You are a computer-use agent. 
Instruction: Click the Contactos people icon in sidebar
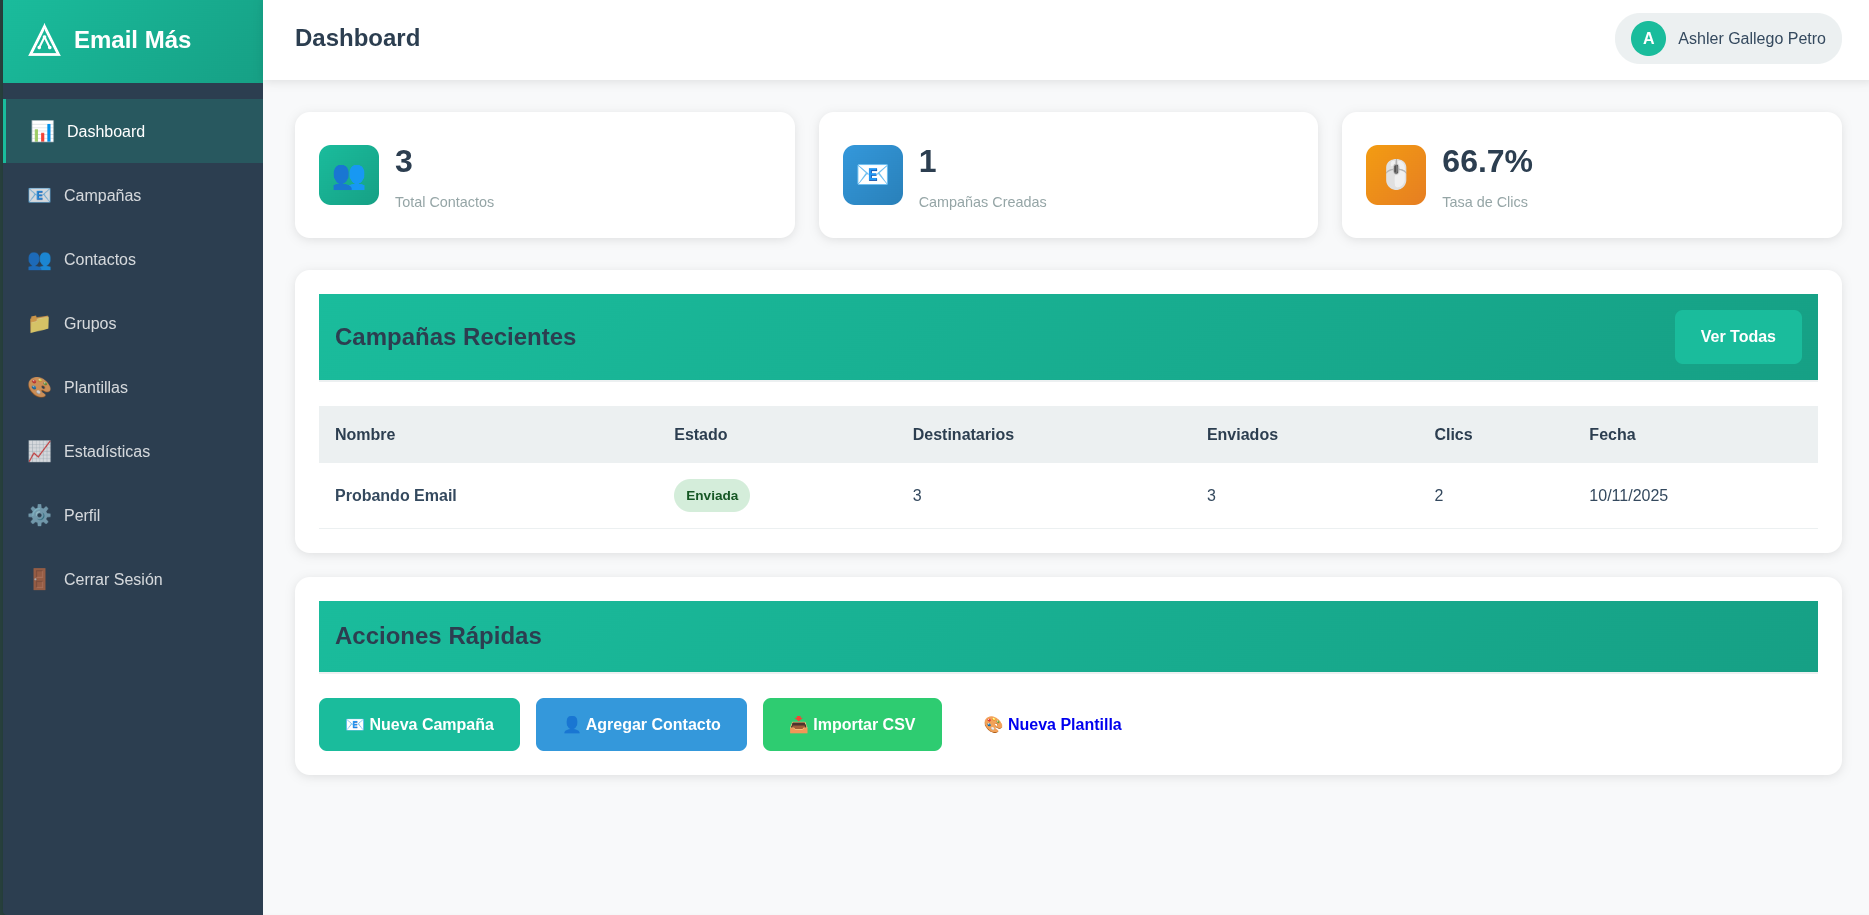(x=39, y=259)
